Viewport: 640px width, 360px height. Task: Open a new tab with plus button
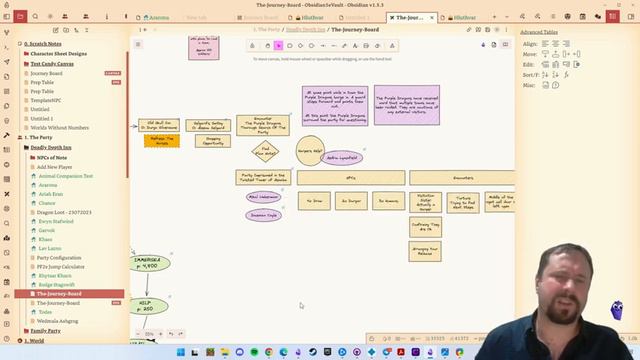494,17
